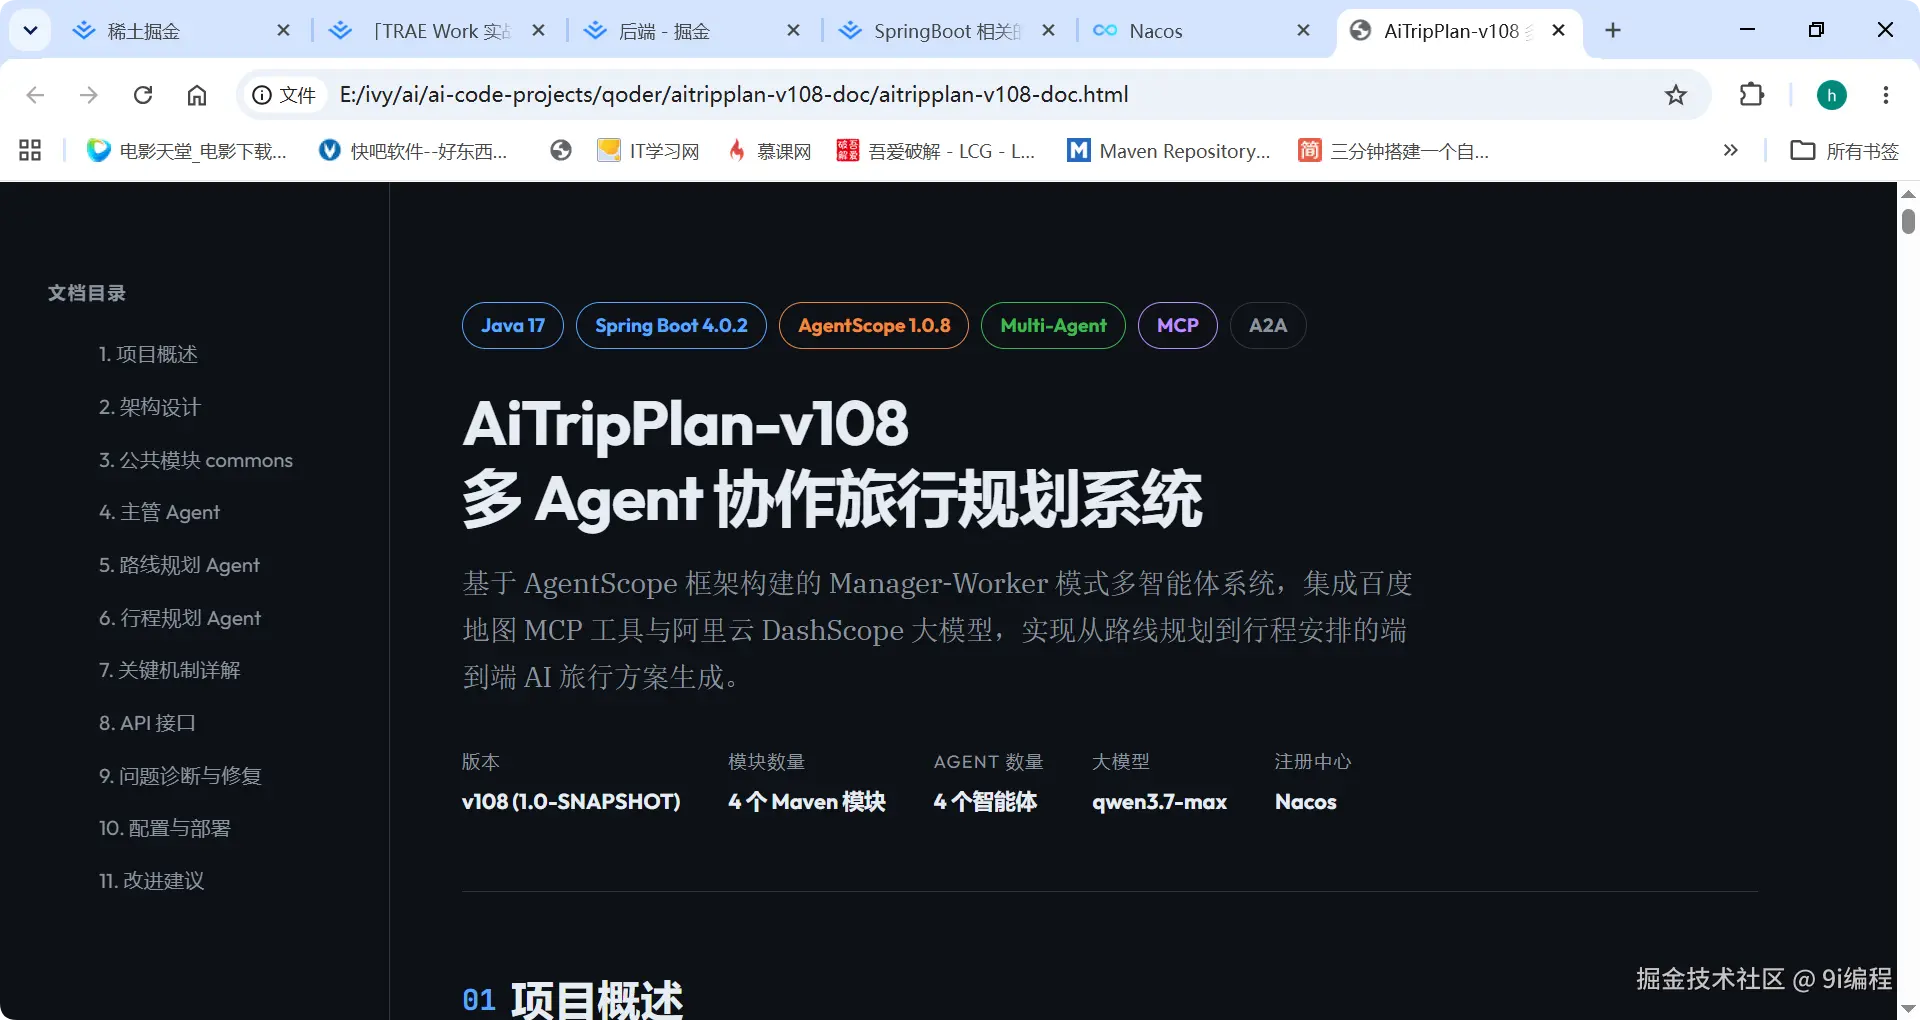Jump to 7. 关键机制详解 section
The image size is (1920, 1020).
(170, 671)
